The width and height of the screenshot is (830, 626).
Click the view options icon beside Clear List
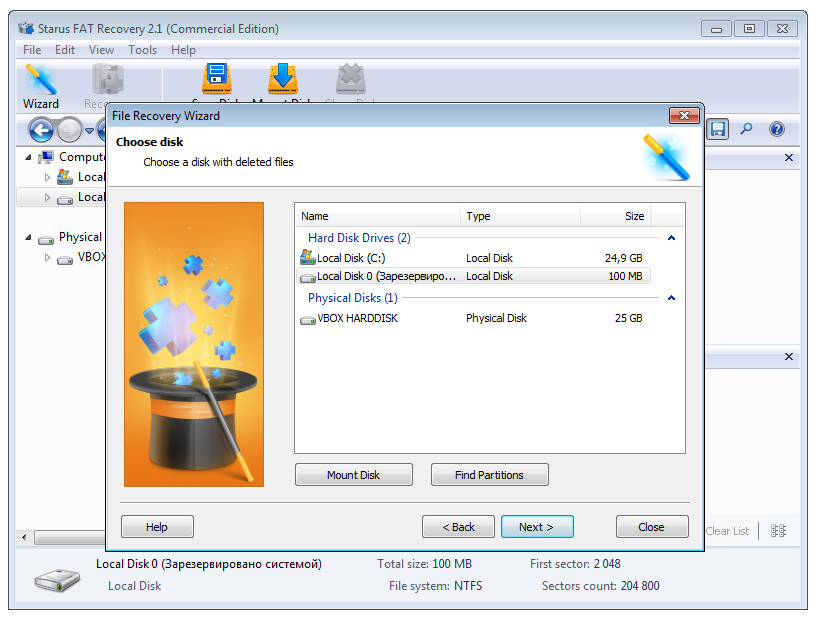778,531
